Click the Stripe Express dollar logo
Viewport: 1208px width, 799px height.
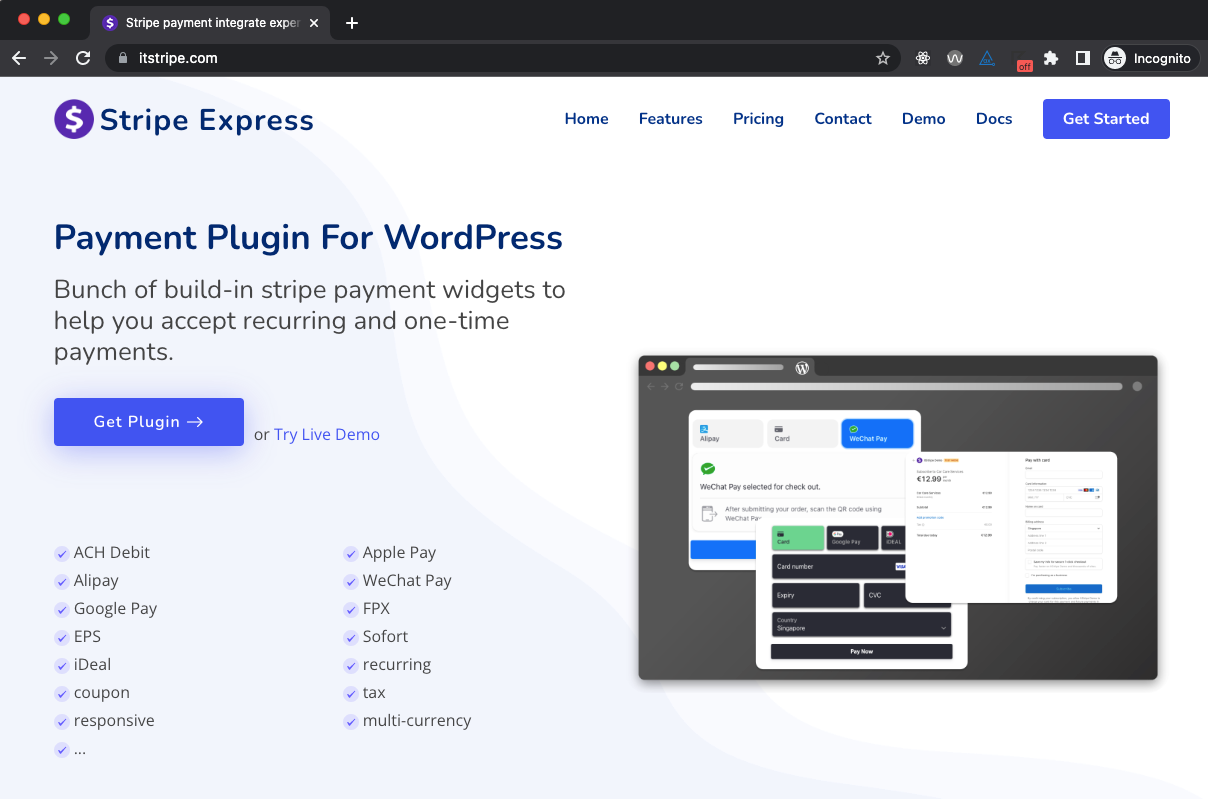pyautogui.click(x=74, y=119)
